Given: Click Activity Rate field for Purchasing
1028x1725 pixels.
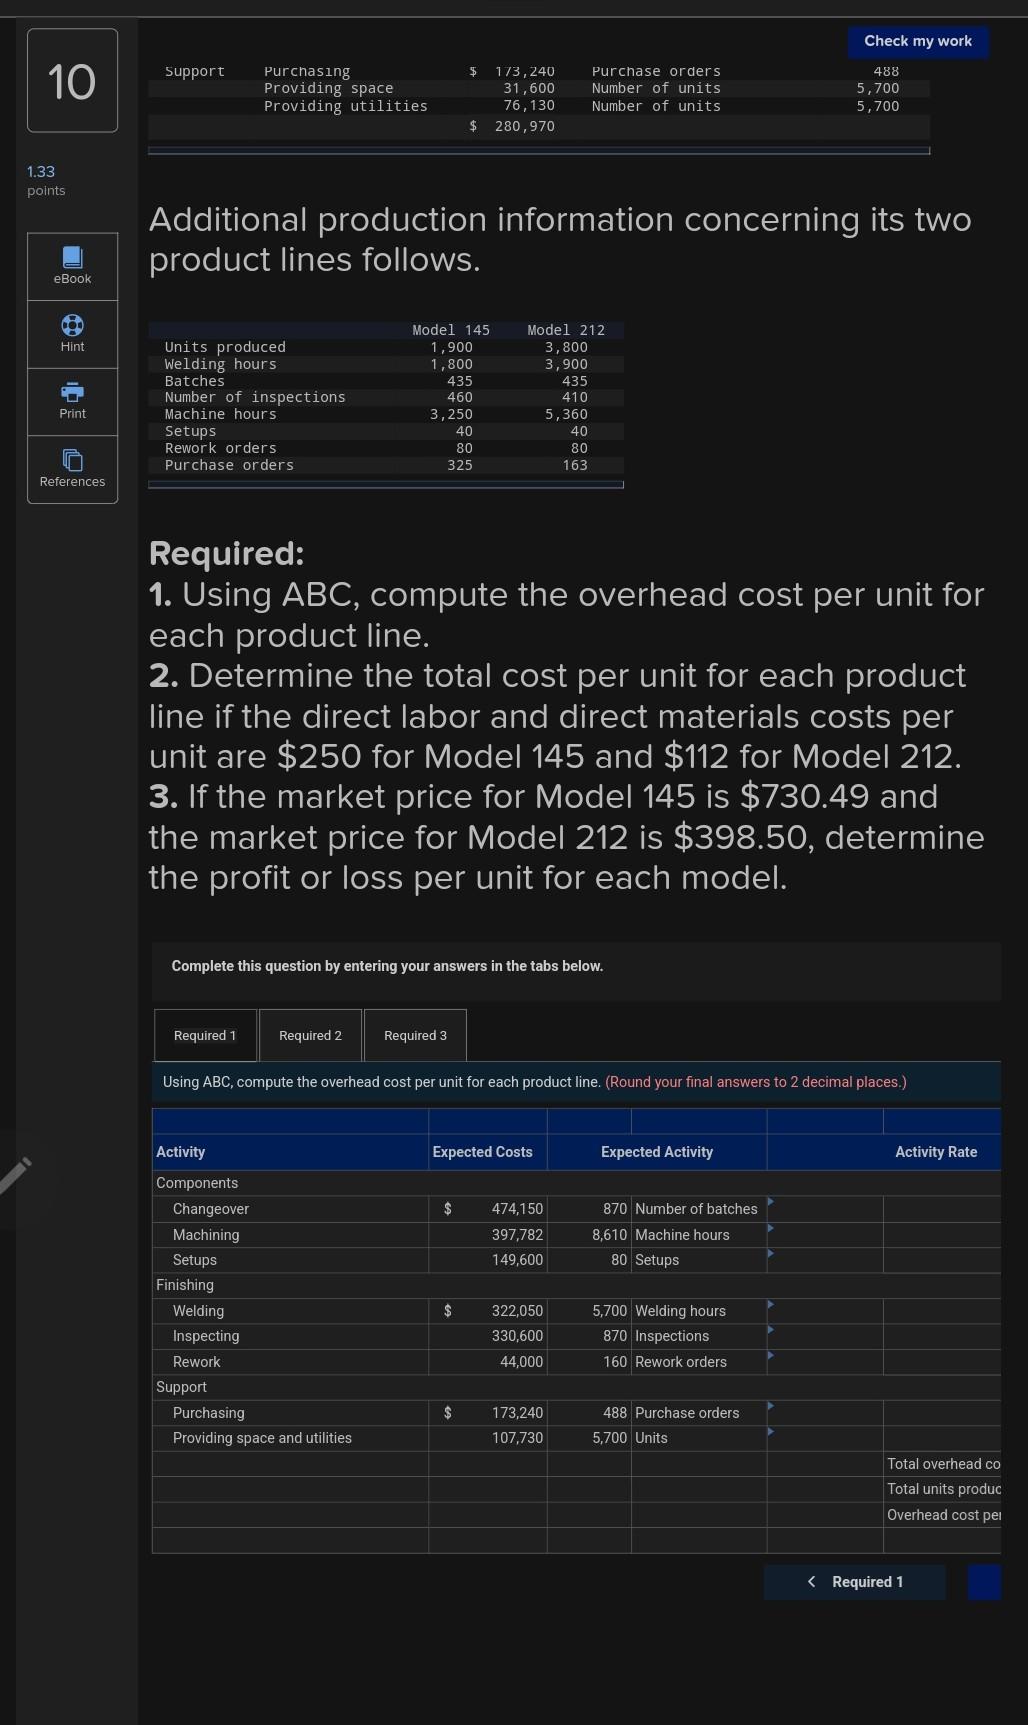Looking at the screenshot, I should click(x=941, y=1413).
